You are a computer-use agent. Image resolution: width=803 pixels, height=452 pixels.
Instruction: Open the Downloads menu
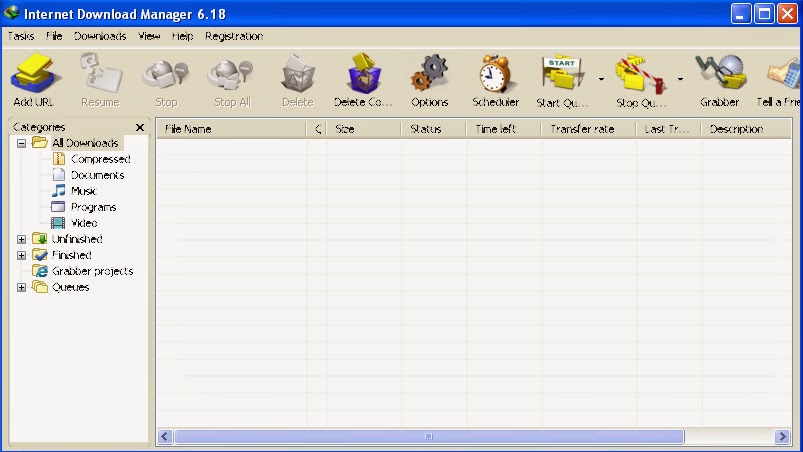[100, 36]
